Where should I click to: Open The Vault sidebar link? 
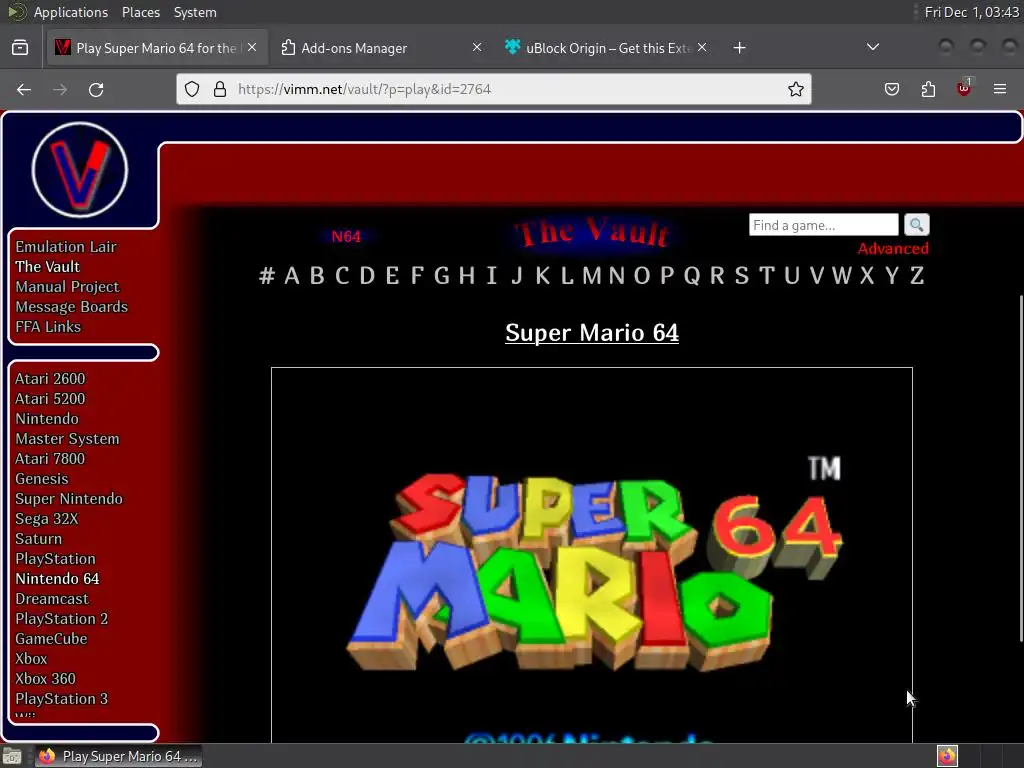48,266
